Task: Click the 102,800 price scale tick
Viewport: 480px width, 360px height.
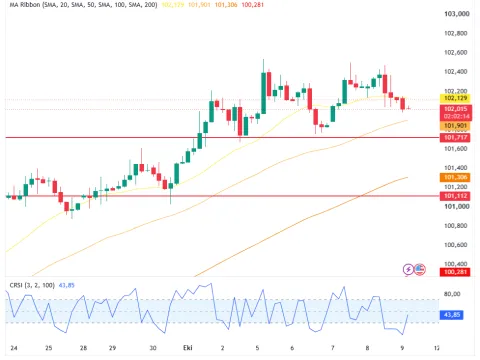Action: tap(456, 33)
